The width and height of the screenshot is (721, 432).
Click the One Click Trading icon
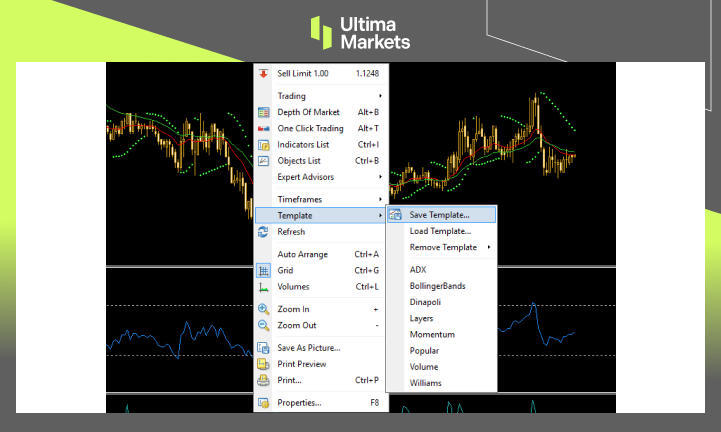[263, 128]
